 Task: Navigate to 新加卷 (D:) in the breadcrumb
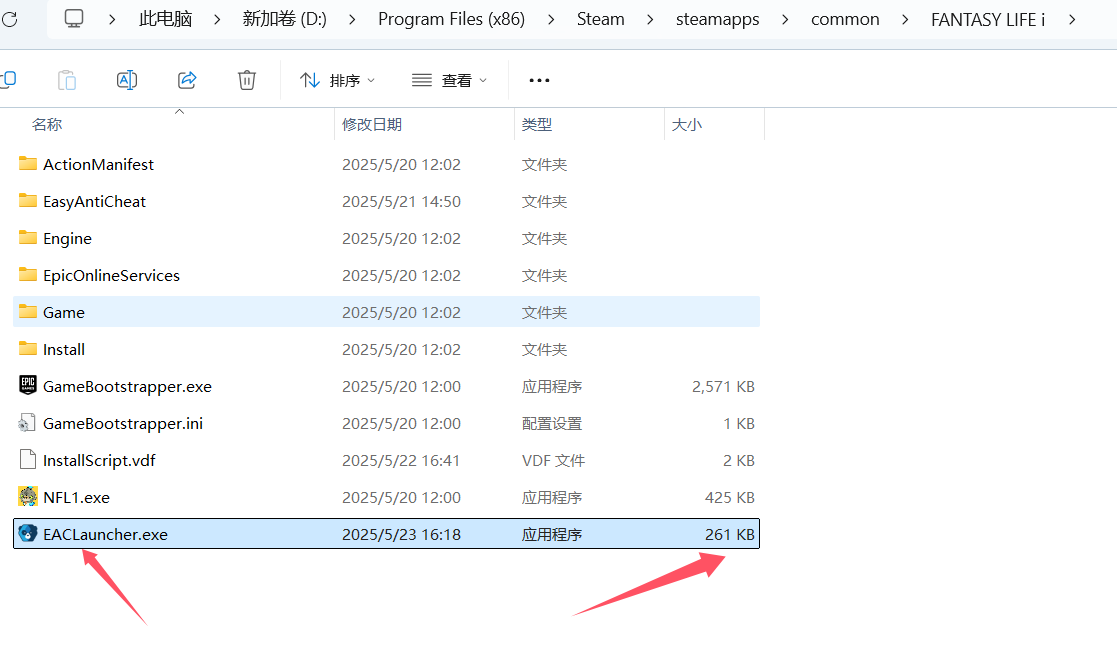pos(284,19)
